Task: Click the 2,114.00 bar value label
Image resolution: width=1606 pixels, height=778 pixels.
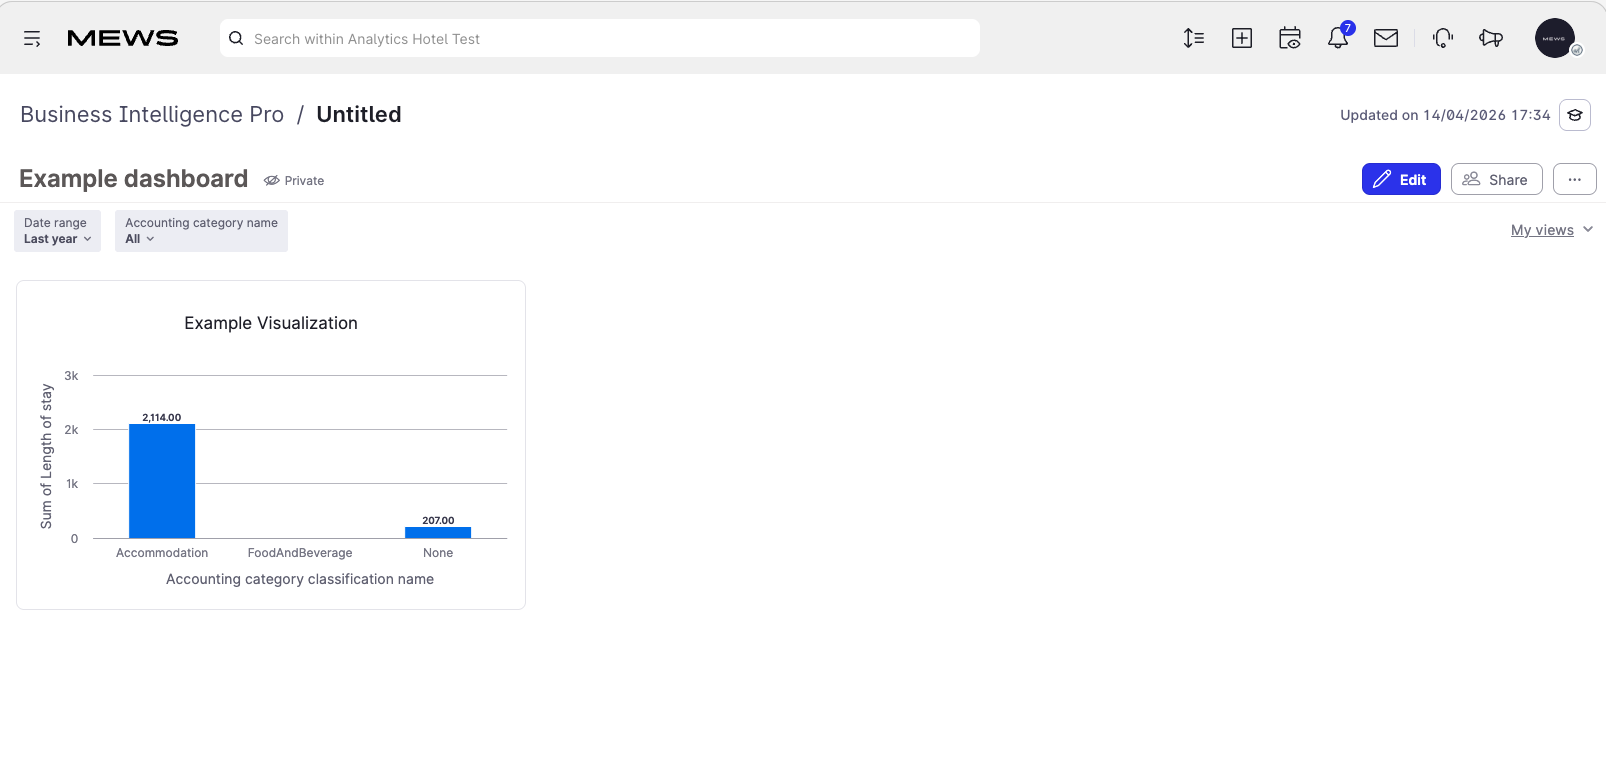Action: click(162, 417)
